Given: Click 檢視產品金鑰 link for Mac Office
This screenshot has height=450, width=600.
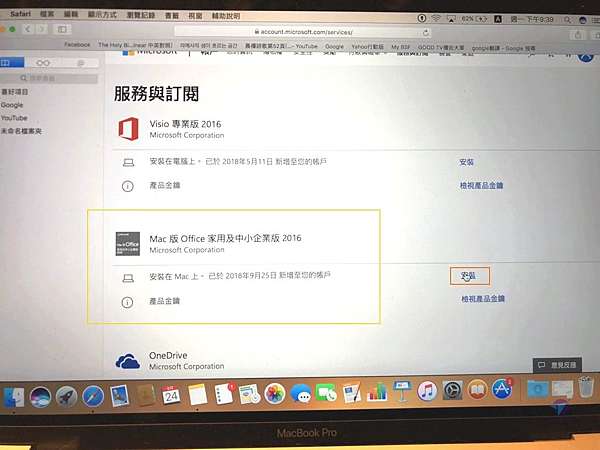Looking at the screenshot, I should [x=483, y=298].
